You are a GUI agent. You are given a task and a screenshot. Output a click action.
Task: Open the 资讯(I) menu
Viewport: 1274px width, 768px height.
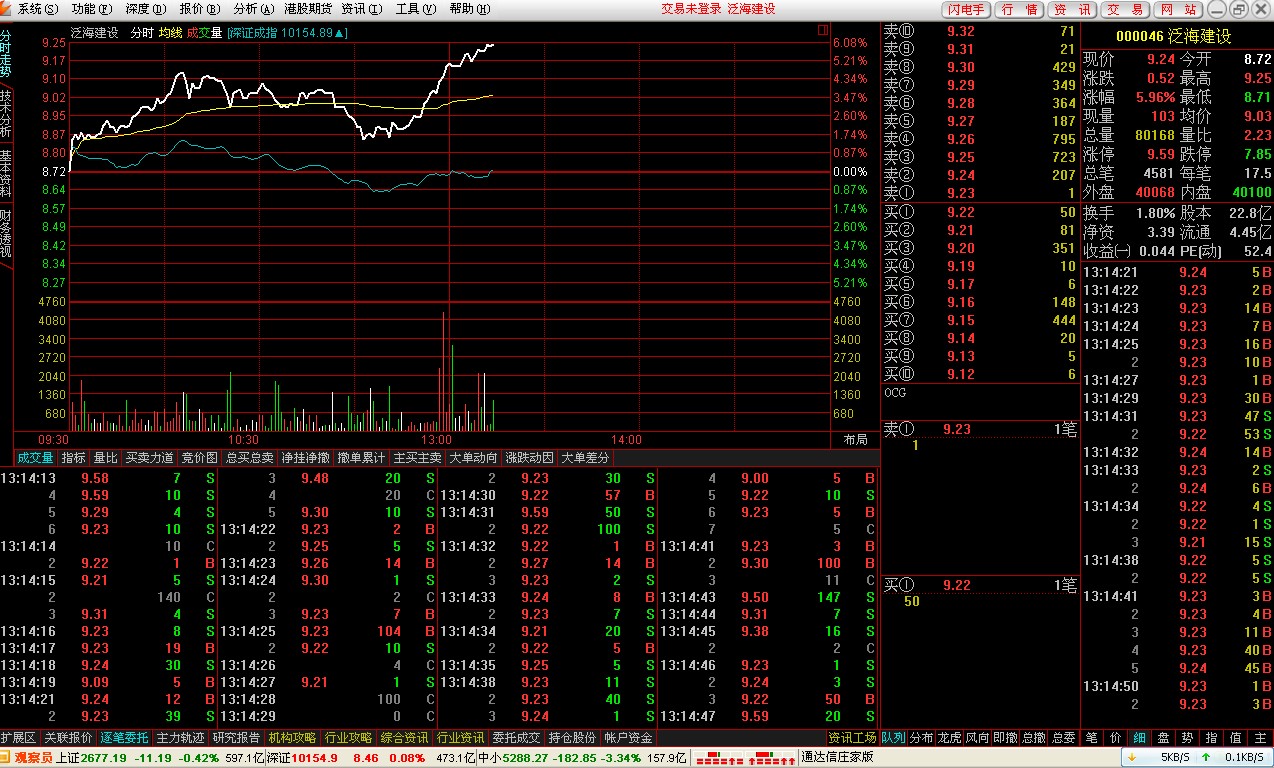point(361,9)
